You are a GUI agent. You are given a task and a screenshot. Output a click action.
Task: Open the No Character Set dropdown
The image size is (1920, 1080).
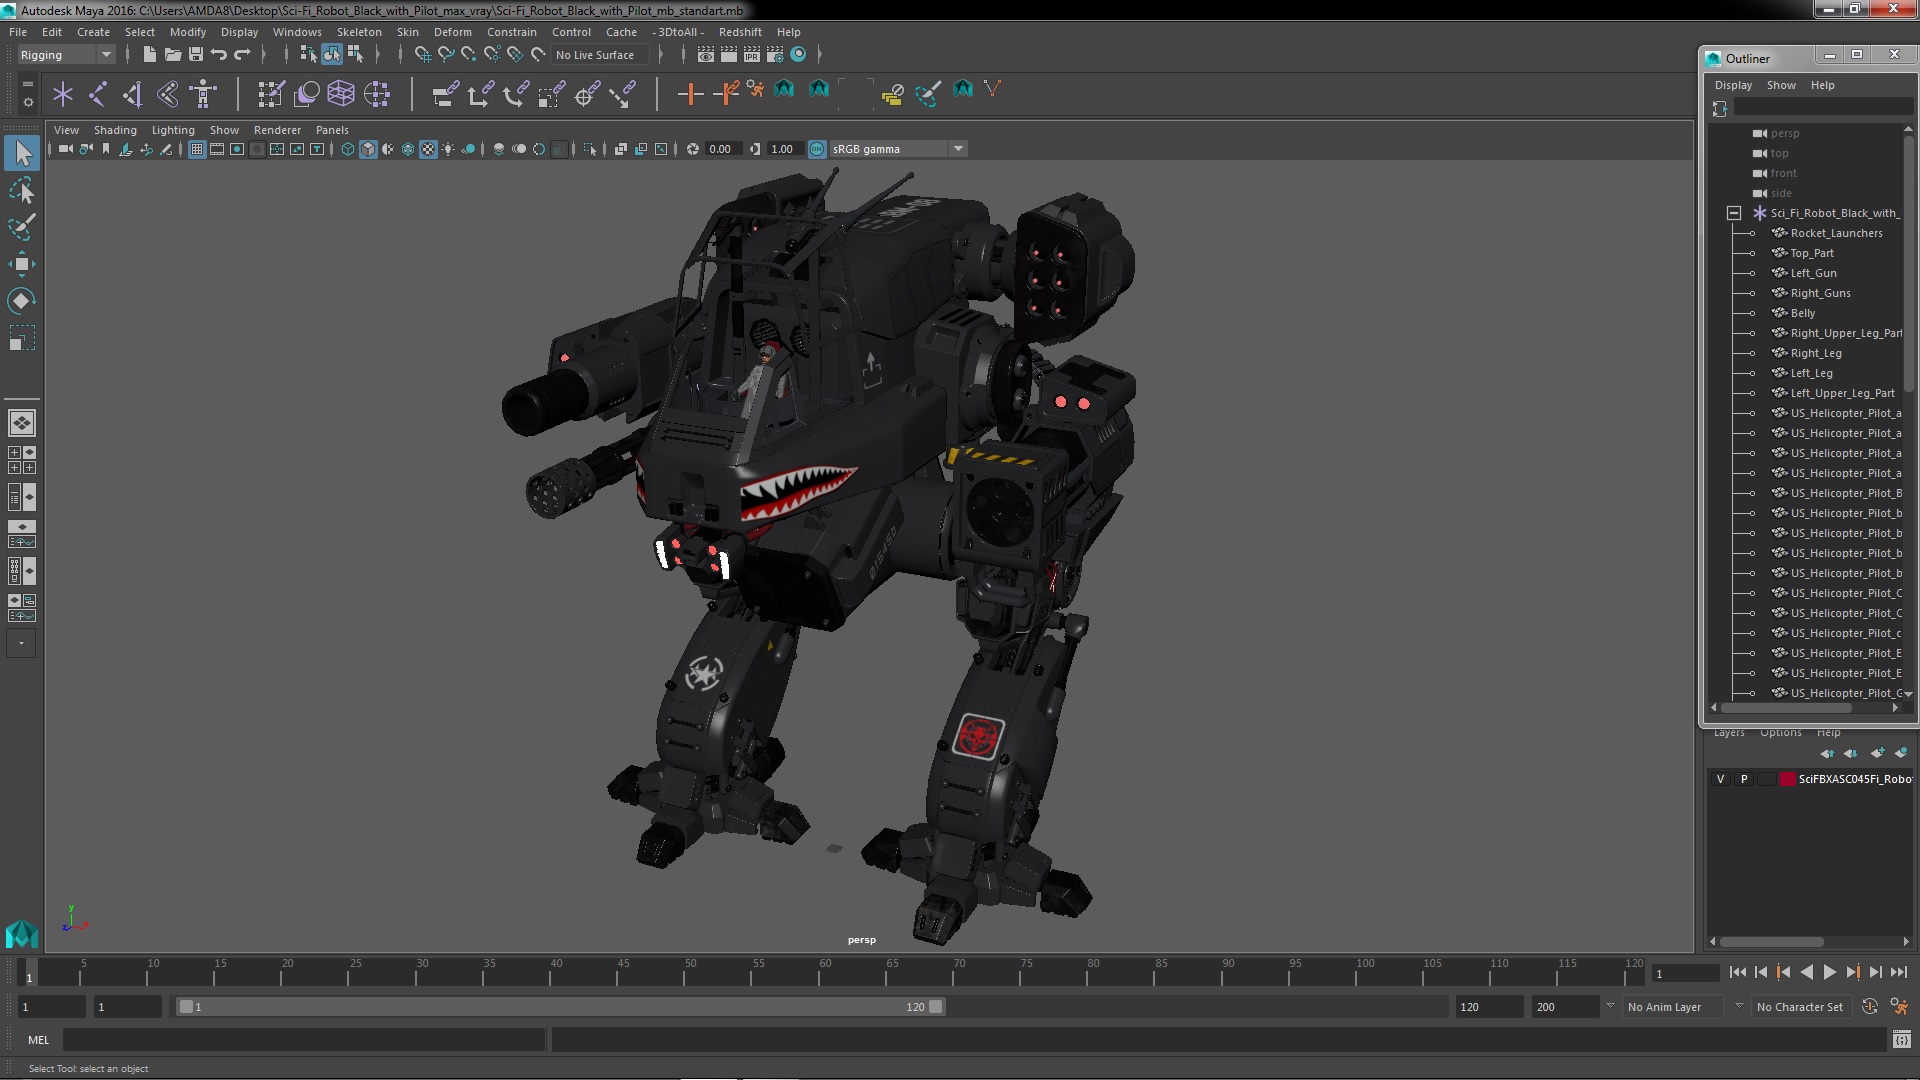[x=1800, y=1007]
